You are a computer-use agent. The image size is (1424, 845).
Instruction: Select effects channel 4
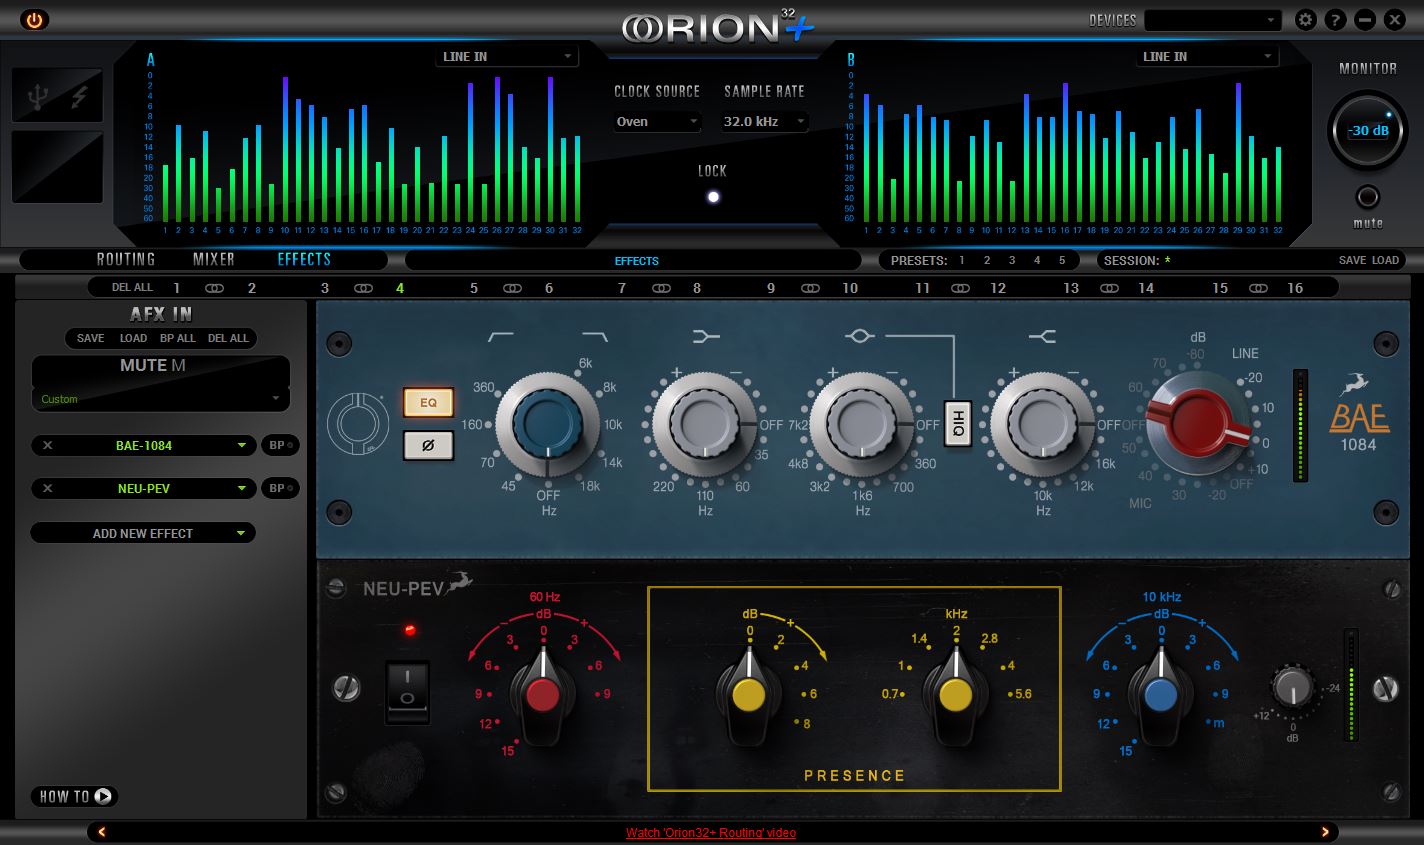[400, 288]
